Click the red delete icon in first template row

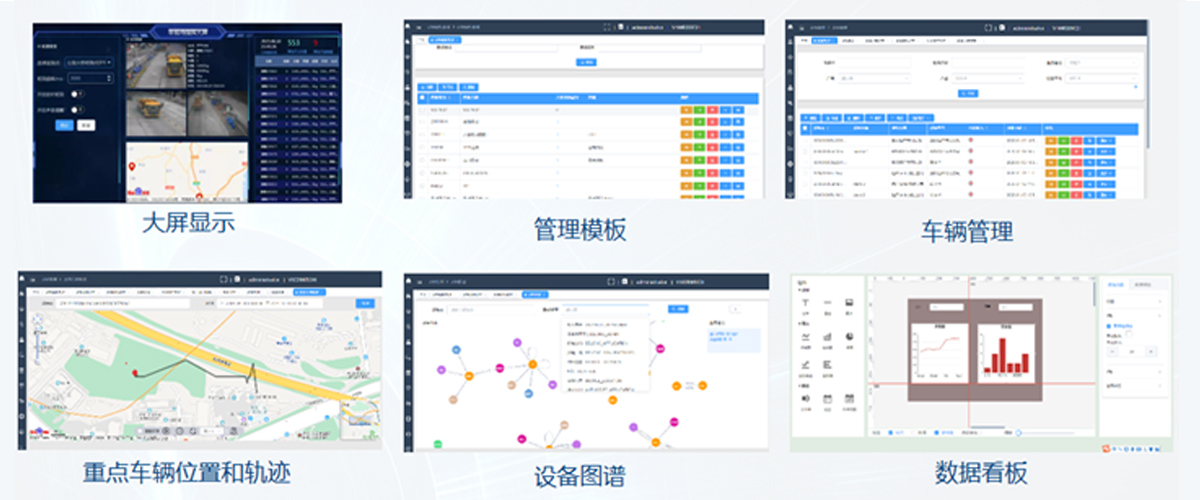pos(711,109)
